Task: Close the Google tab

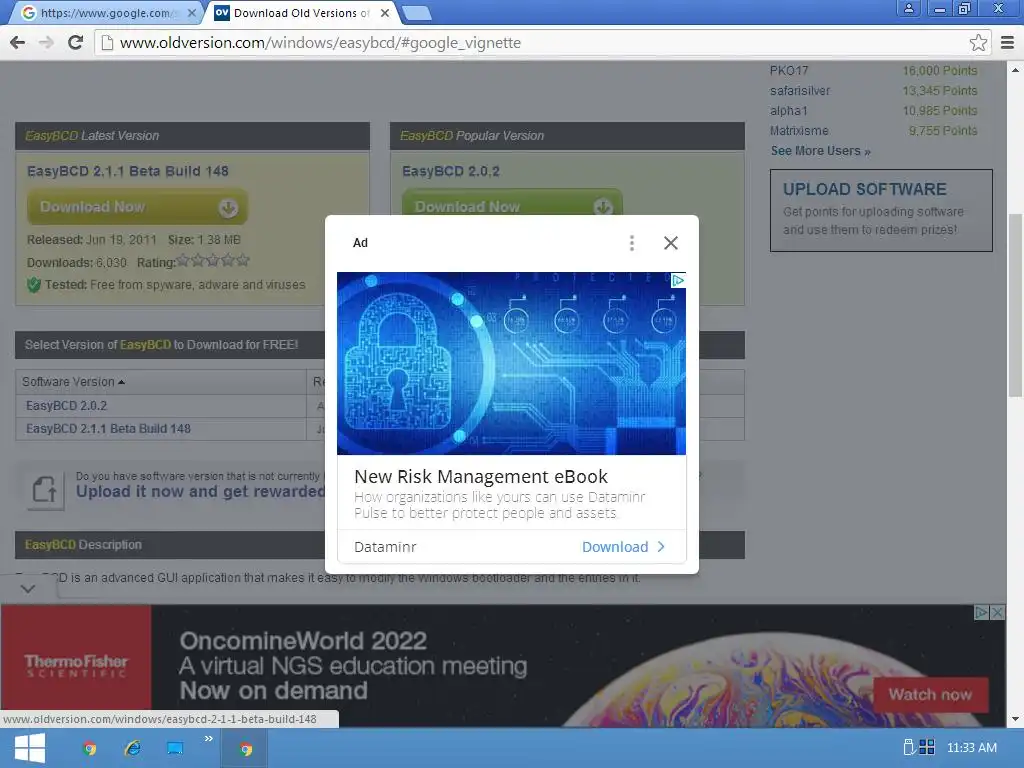Action: pyautogui.click(x=191, y=12)
